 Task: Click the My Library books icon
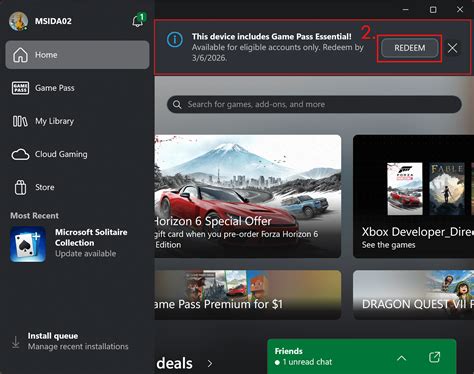pos(20,121)
